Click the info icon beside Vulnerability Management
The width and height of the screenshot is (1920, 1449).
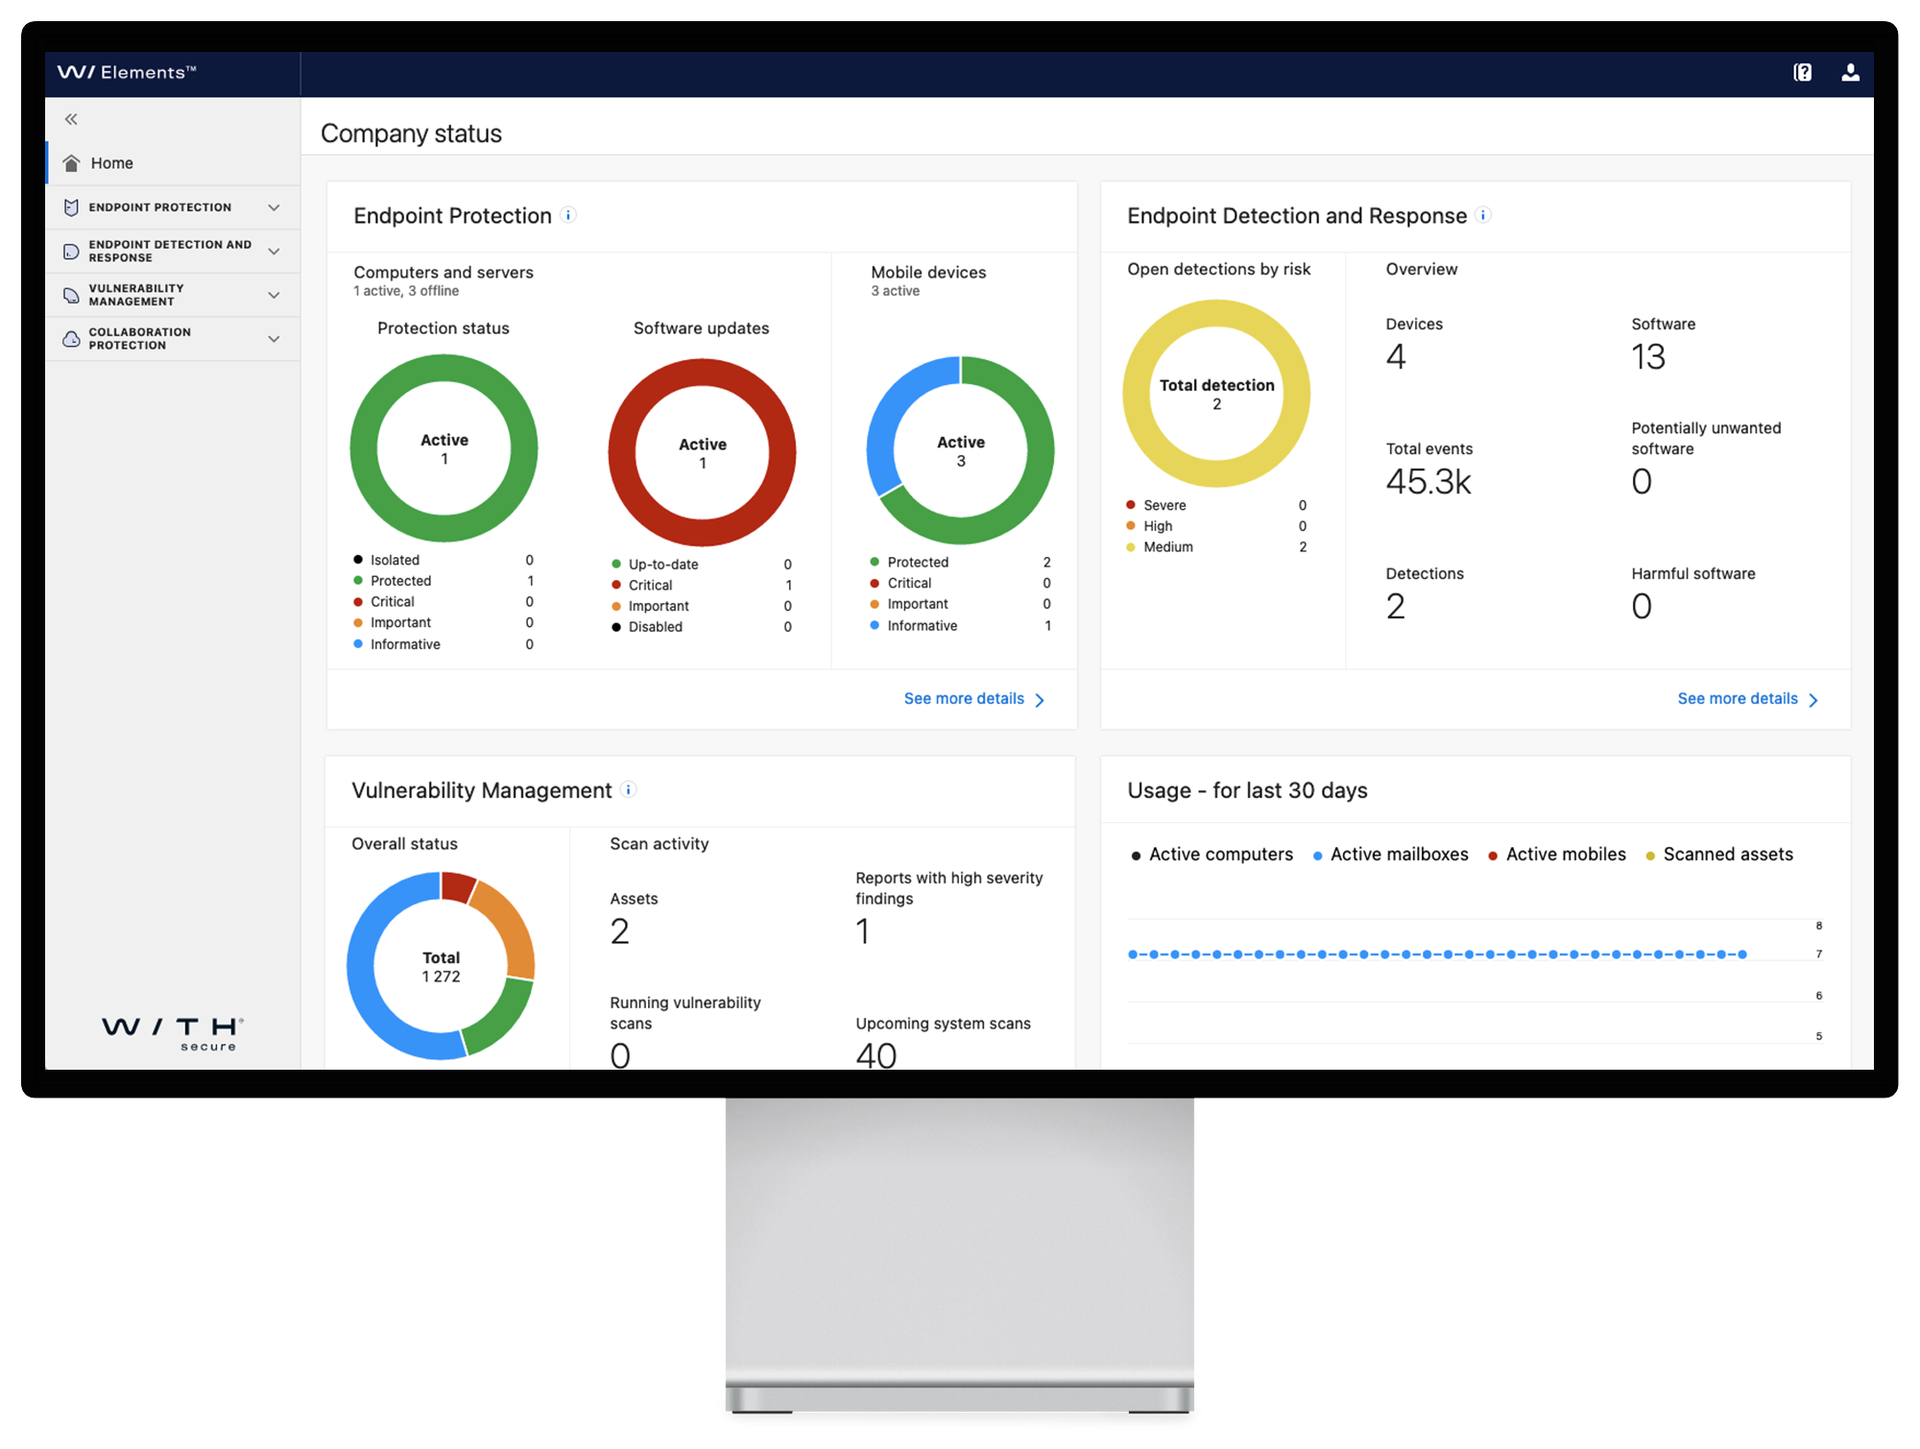629,789
